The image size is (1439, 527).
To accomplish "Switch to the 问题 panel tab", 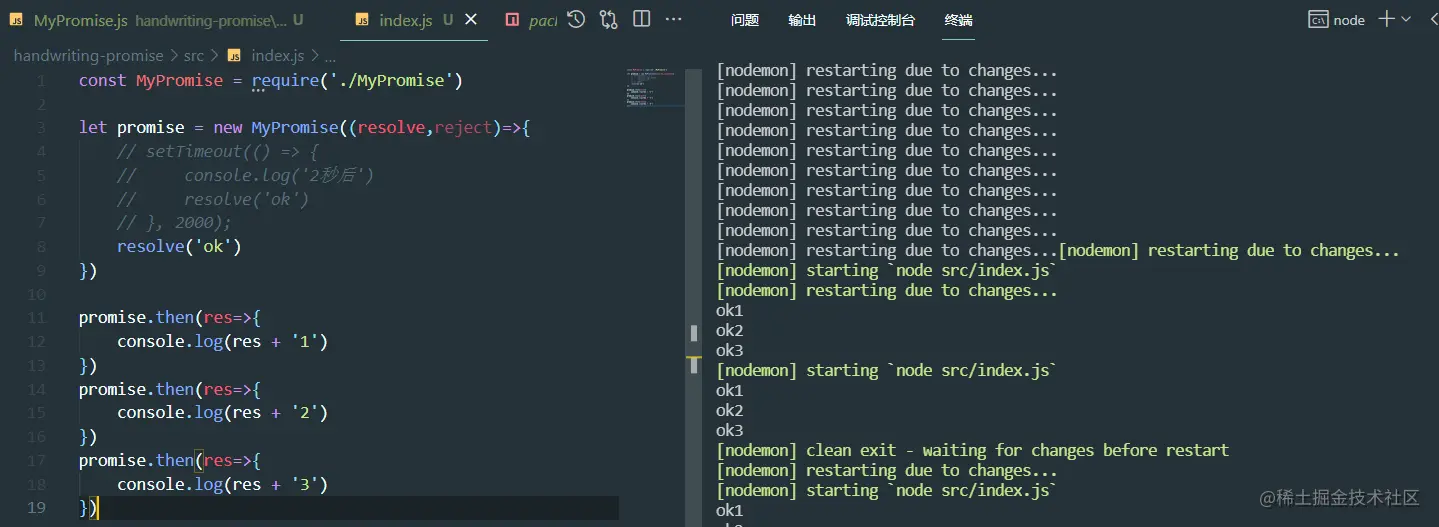I will click(x=744, y=20).
